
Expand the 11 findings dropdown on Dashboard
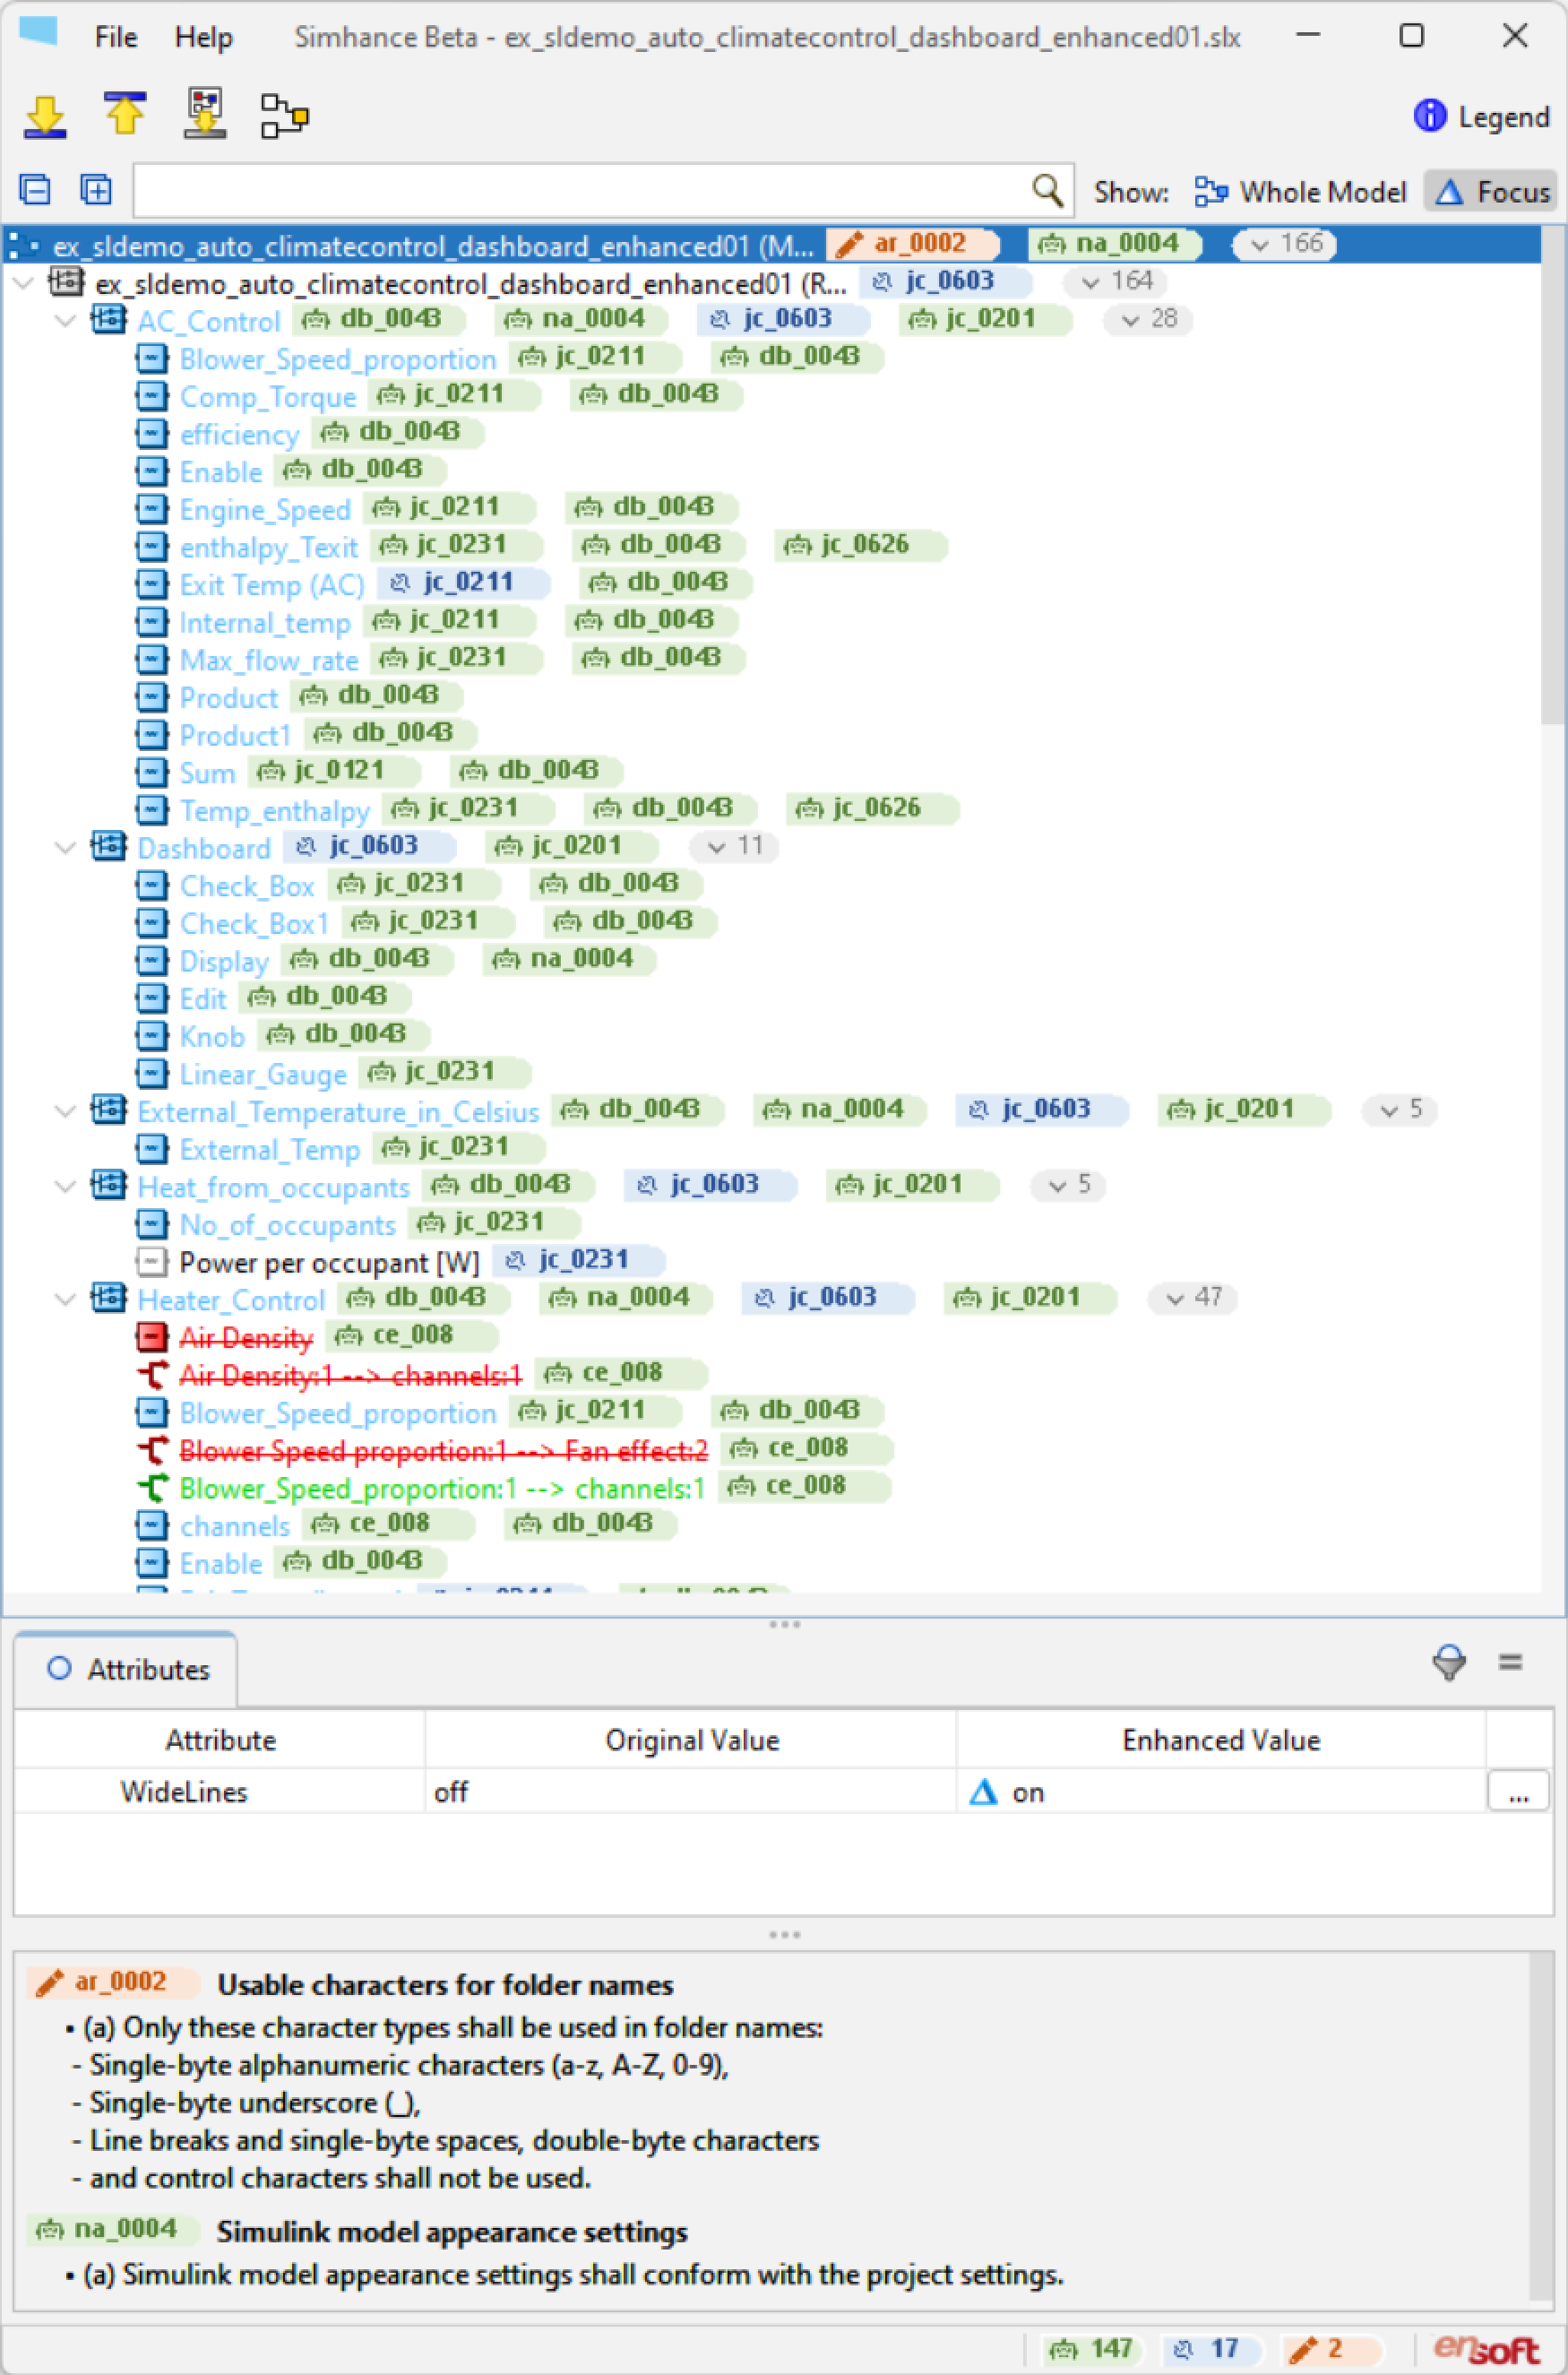(x=734, y=846)
